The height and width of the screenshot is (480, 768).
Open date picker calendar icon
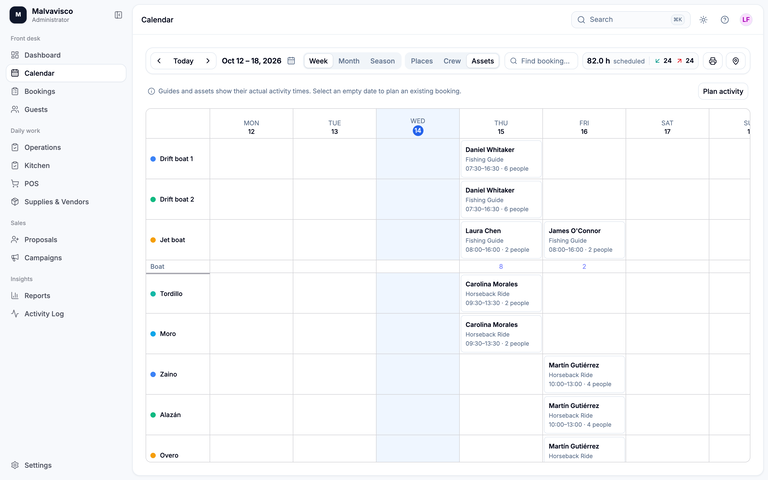[x=291, y=61]
